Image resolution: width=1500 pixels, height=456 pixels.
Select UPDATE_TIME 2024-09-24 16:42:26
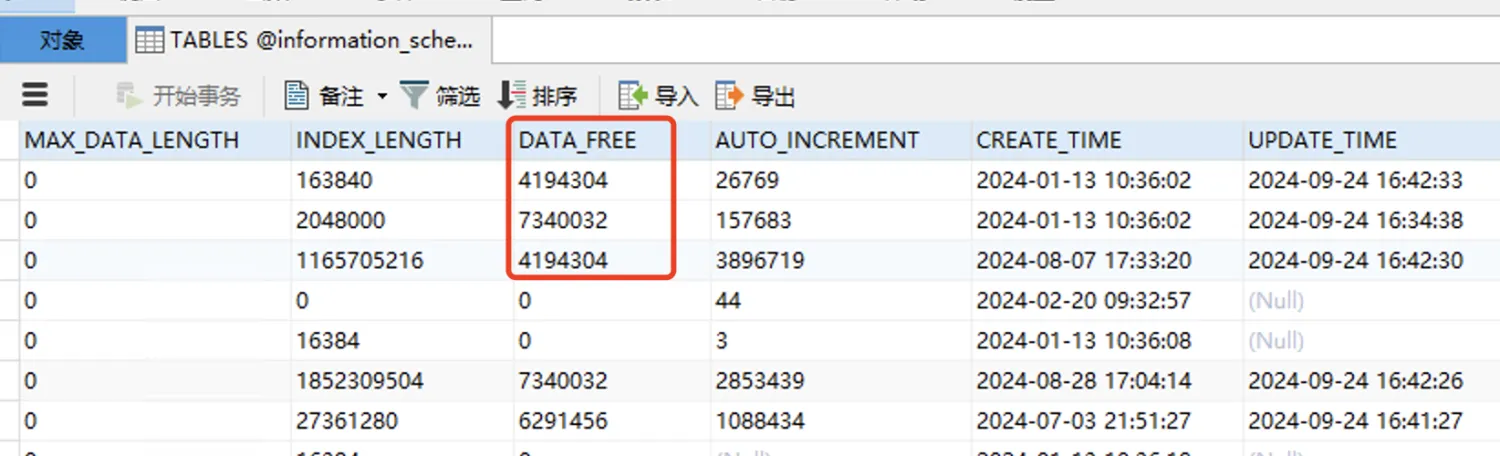point(1372,380)
